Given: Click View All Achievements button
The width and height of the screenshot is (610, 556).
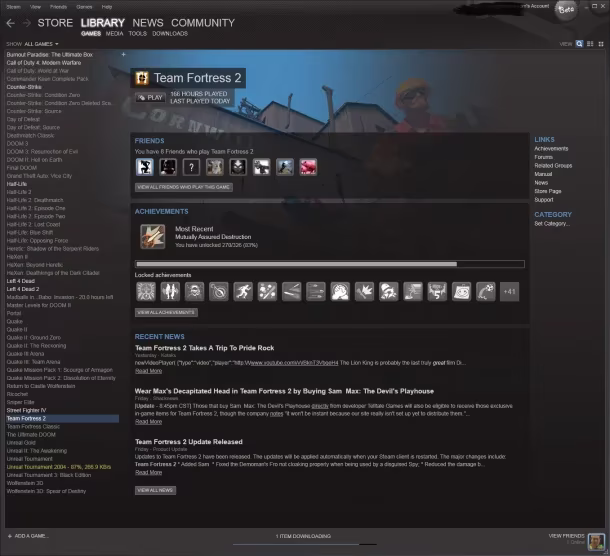Looking at the screenshot, I should [166, 312].
